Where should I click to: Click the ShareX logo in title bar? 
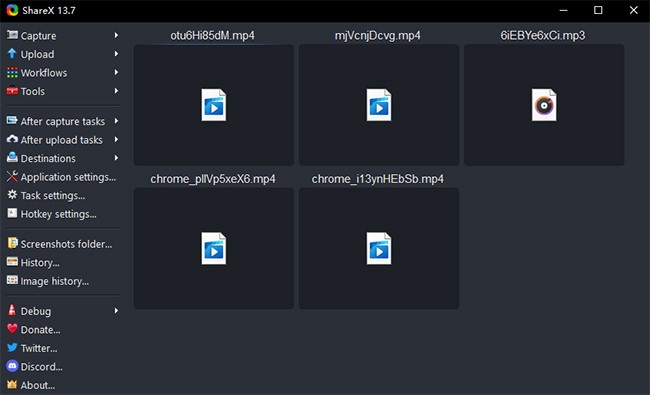pyautogui.click(x=12, y=10)
